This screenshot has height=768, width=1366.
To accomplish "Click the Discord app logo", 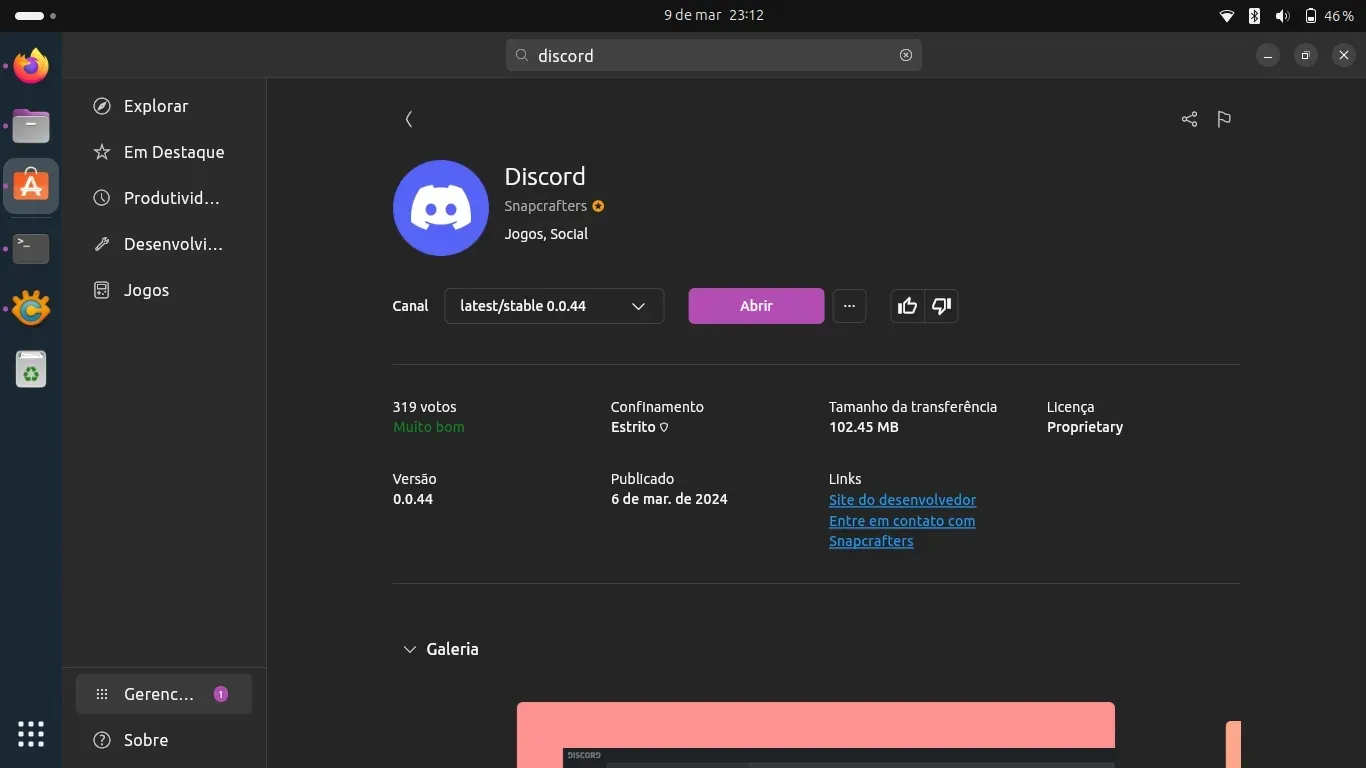I will pyautogui.click(x=441, y=208).
